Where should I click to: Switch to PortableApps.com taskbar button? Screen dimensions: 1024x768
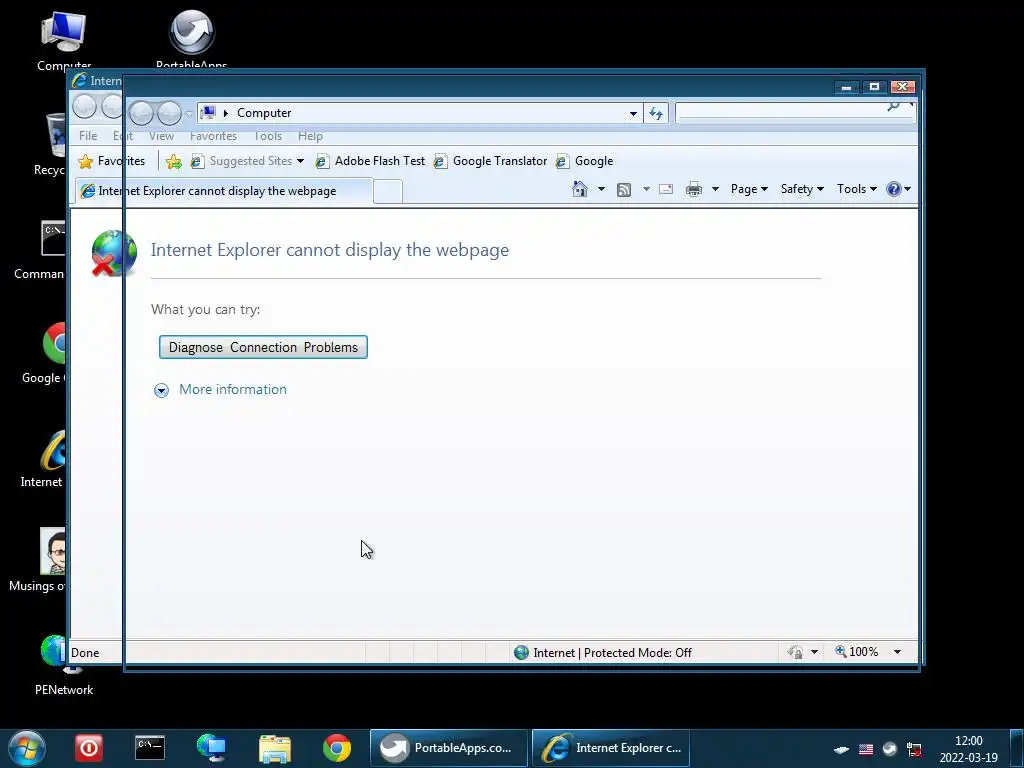coord(449,748)
